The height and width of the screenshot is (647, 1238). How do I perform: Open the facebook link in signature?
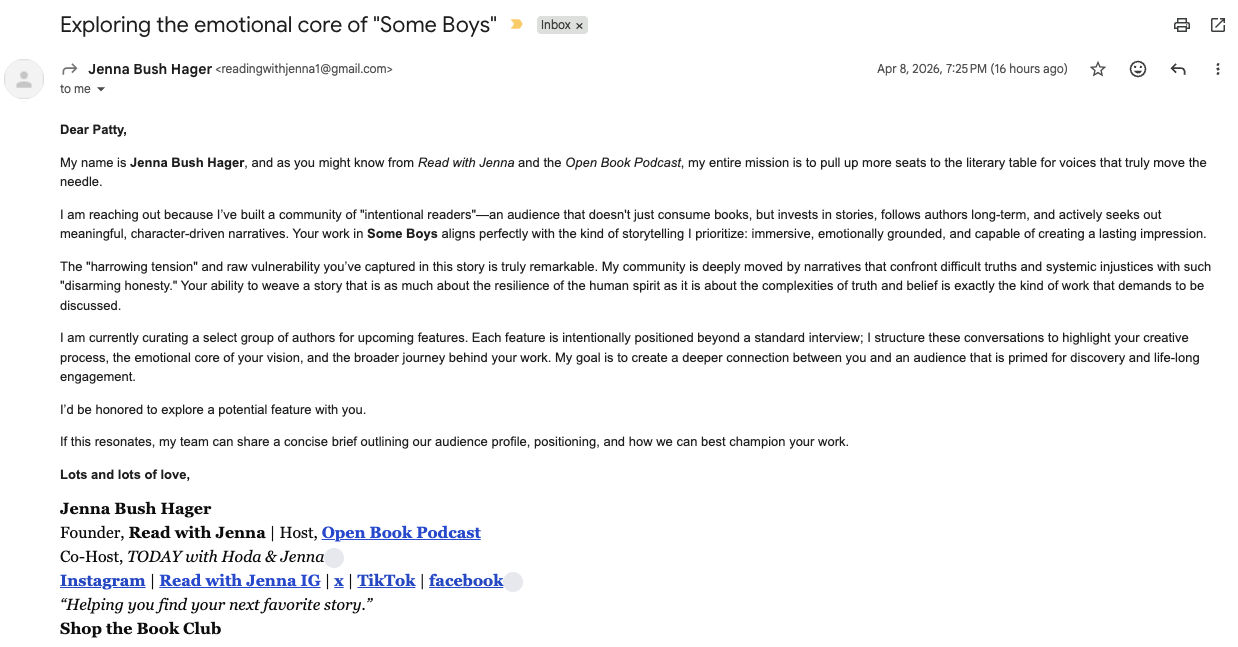coord(466,581)
